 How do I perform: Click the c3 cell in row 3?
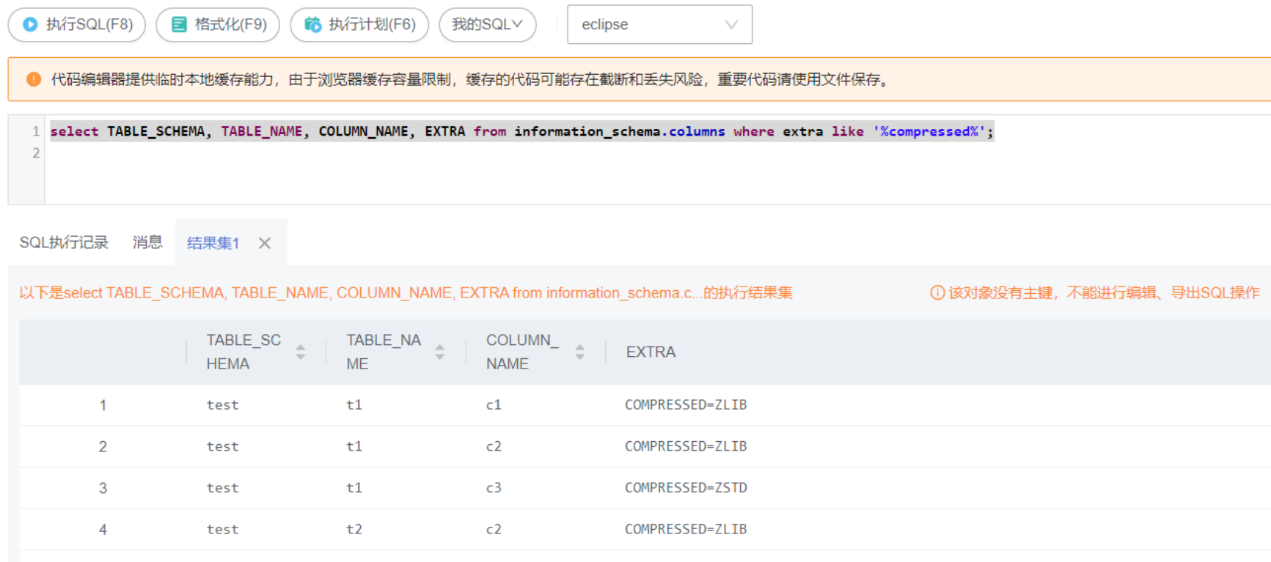(x=494, y=488)
